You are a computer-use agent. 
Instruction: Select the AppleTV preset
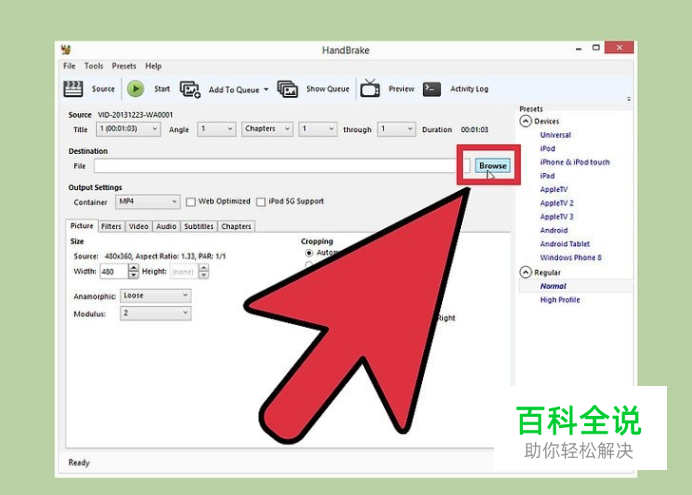pos(554,189)
